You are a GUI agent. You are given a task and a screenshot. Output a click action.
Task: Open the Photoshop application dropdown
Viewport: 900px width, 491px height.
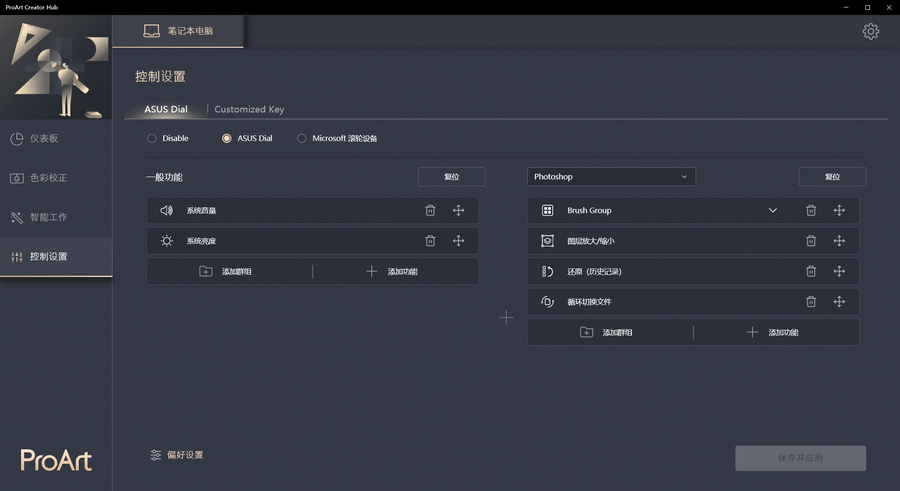611,177
